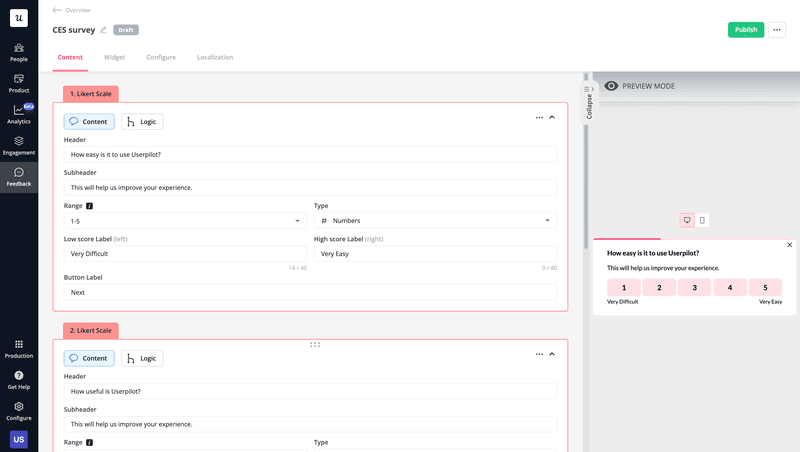The image size is (800, 452).
Task: Click the pencil icon beside CES survey
Action: point(104,30)
